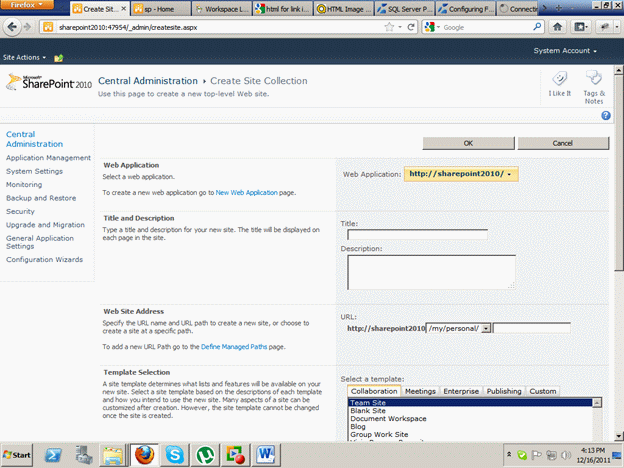This screenshot has height=468, width=624.
Task: Open uTorrent from the taskbar
Action: coord(205,455)
